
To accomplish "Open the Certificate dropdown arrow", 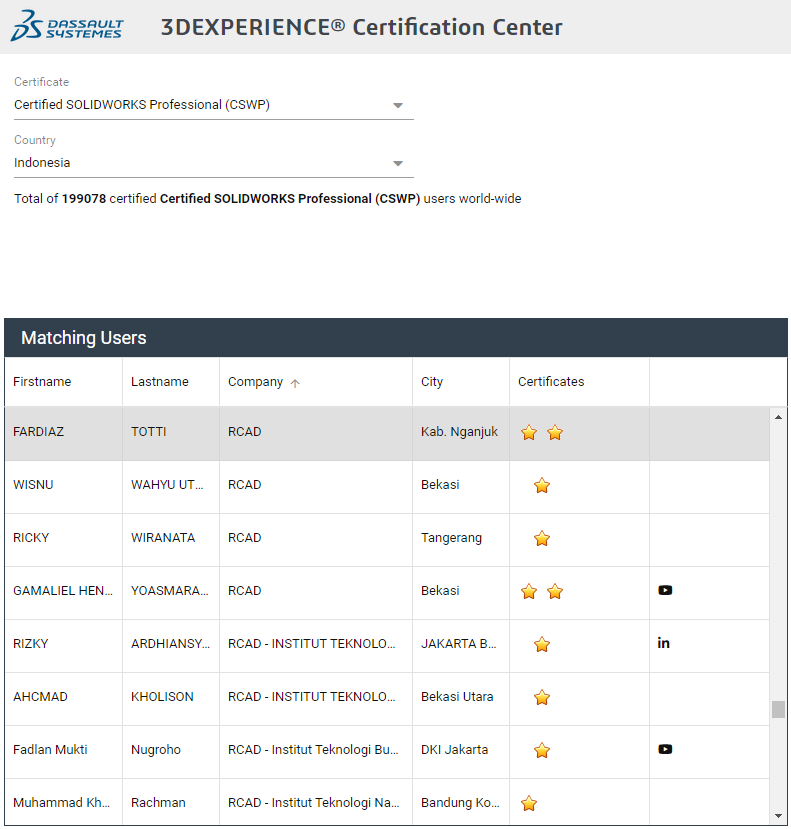I will point(398,105).
